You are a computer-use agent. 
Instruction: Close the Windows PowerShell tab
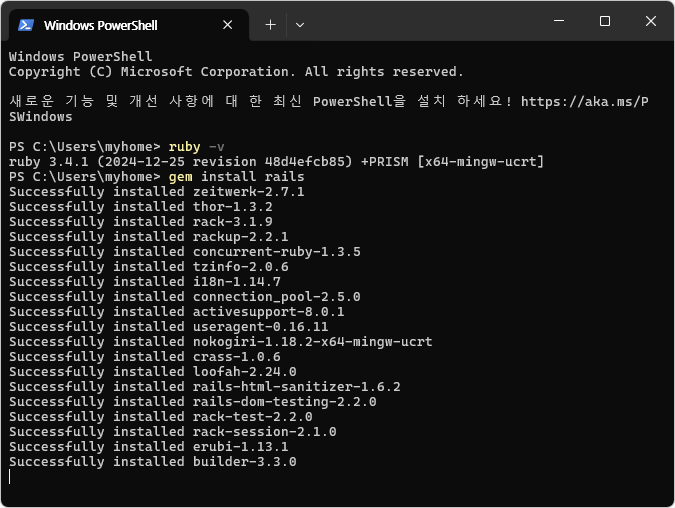[x=227, y=25]
